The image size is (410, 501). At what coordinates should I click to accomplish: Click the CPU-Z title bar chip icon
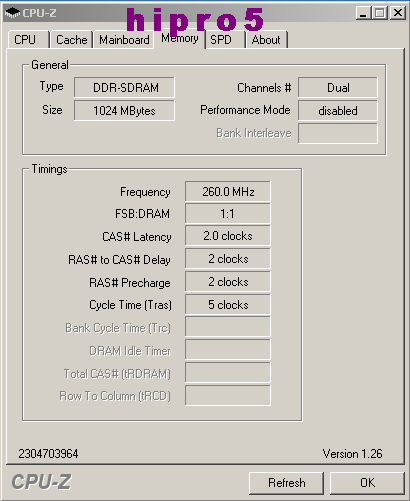click(x=12, y=13)
